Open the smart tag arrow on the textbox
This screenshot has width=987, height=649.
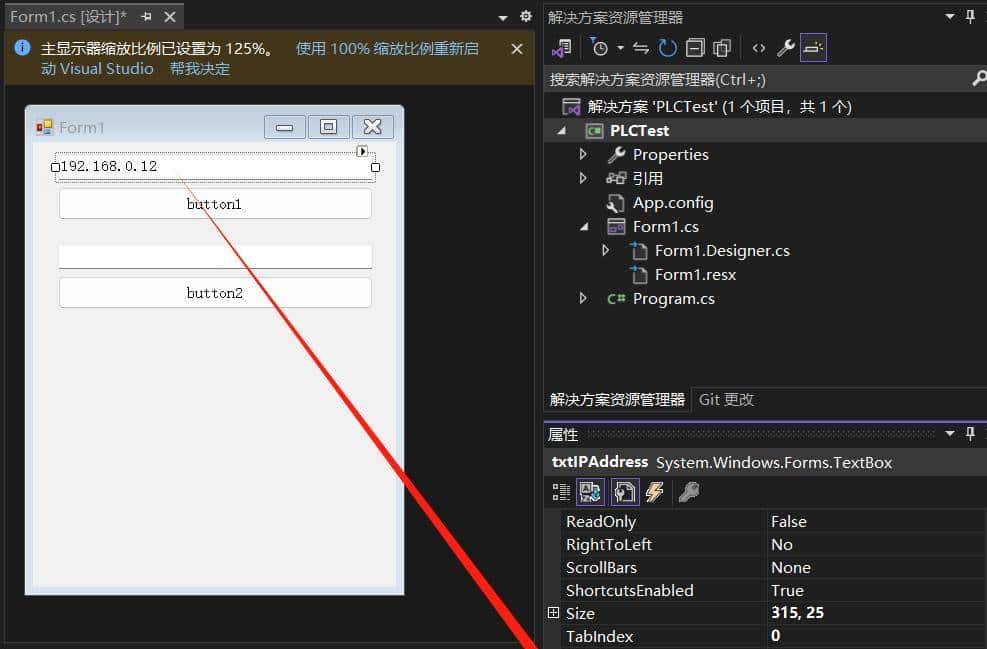point(362,151)
